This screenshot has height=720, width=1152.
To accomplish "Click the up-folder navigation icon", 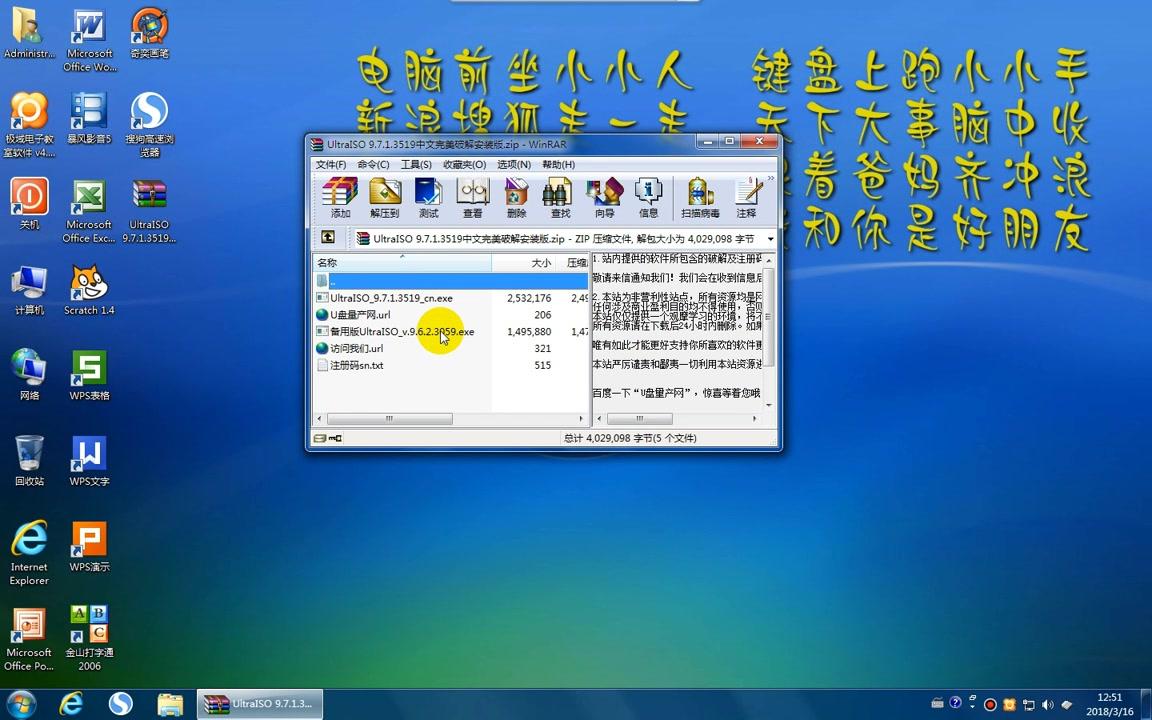I will (328, 238).
